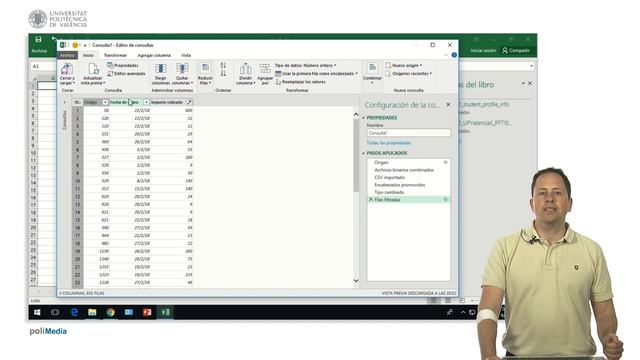
Task: Click the Compartir button in Excel window
Action: 516,50
